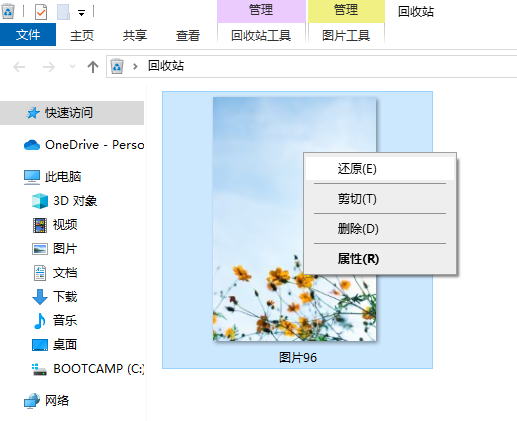The width and height of the screenshot is (517, 421).
Task: Choose 属性(R) from the context menu
Action: [380, 259]
